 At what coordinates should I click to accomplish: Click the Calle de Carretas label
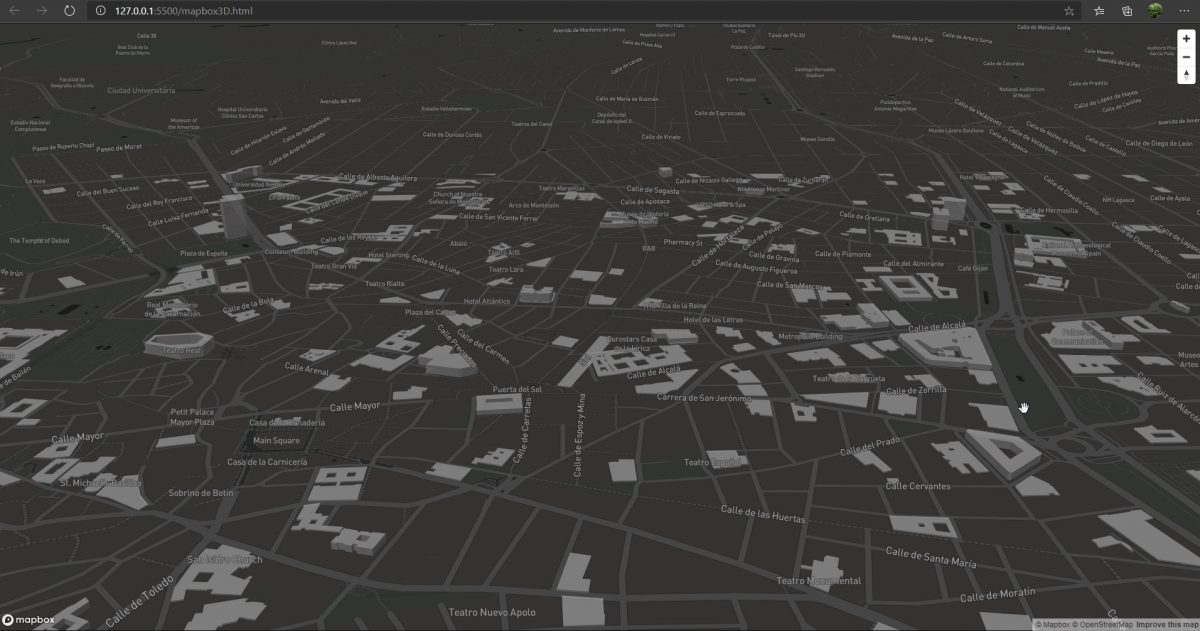coord(523,429)
